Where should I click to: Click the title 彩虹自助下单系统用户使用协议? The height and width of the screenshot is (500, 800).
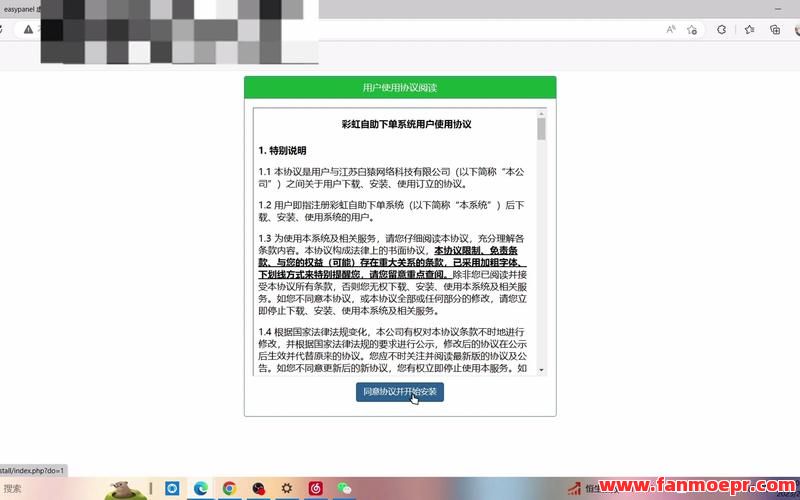pyautogui.click(x=406, y=124)
